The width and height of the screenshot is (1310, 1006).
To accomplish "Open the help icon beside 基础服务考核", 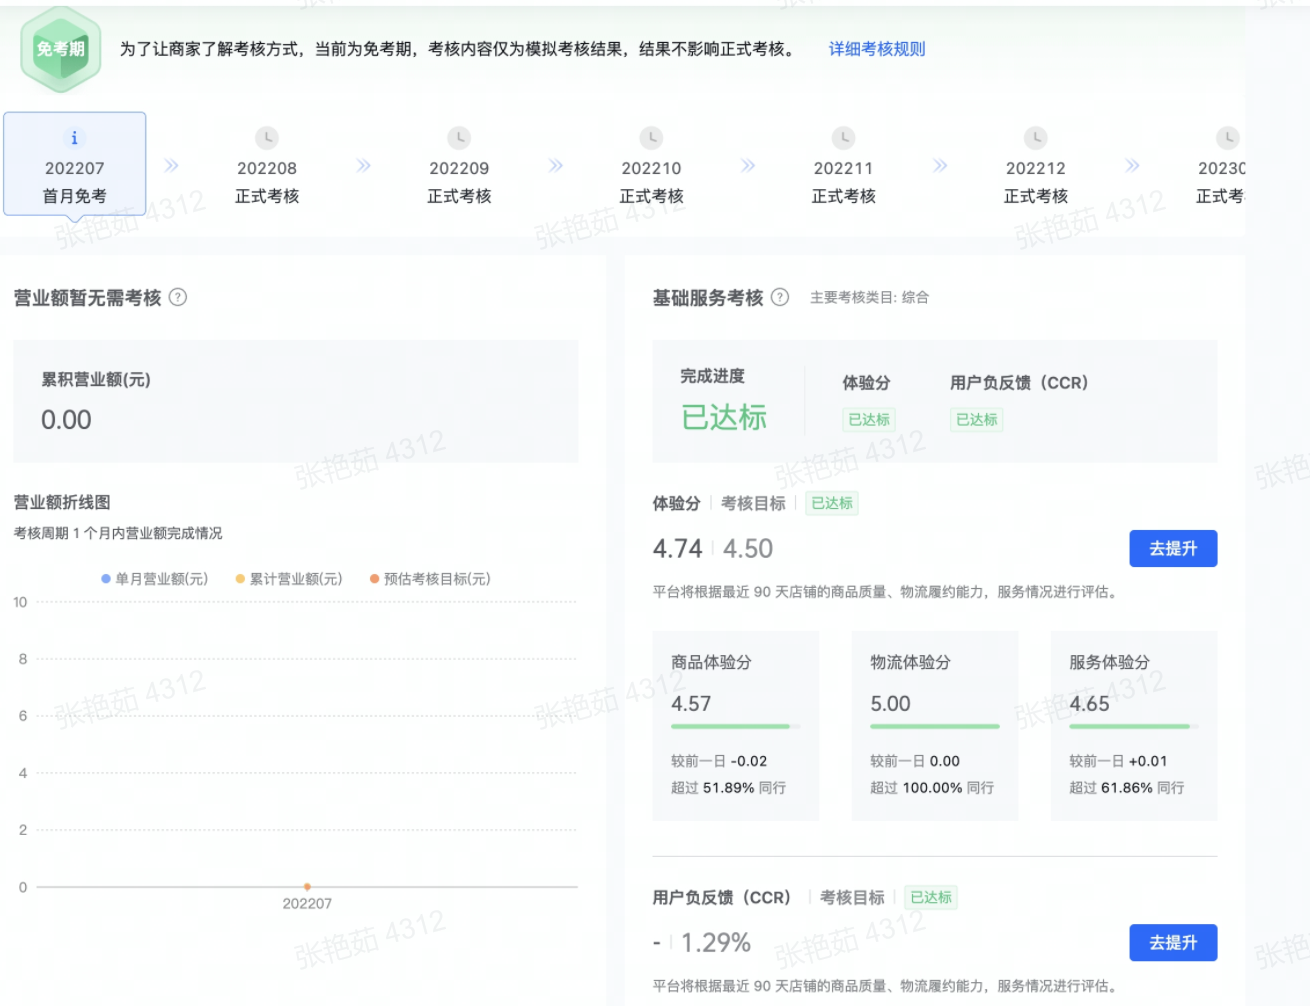I will pyautogui.click(x=779, y=297).
